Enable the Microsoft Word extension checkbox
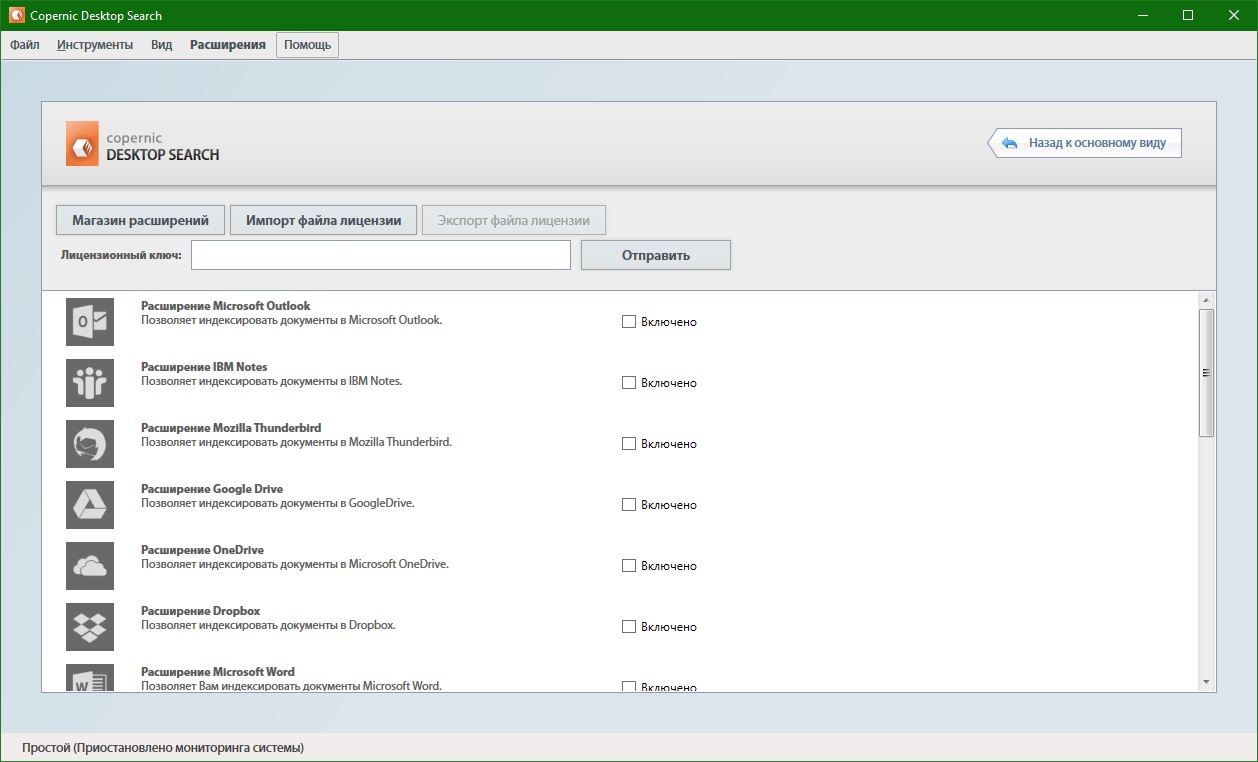This screenshot has width=1258, height=762. [629, 687]
